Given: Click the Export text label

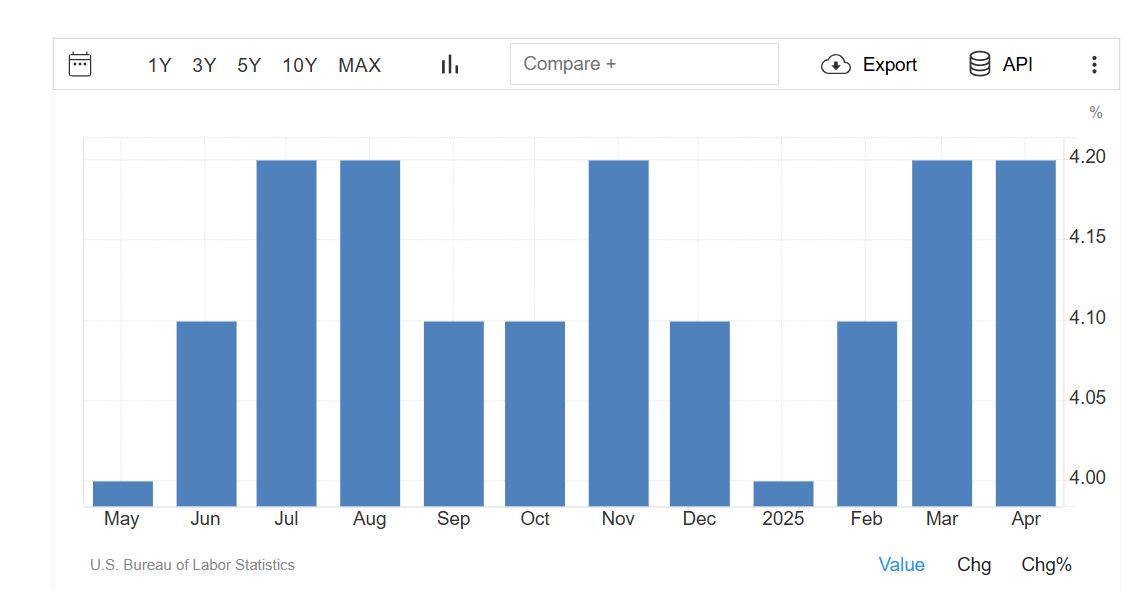Looking at the screenshot, I should click(889, 65).
